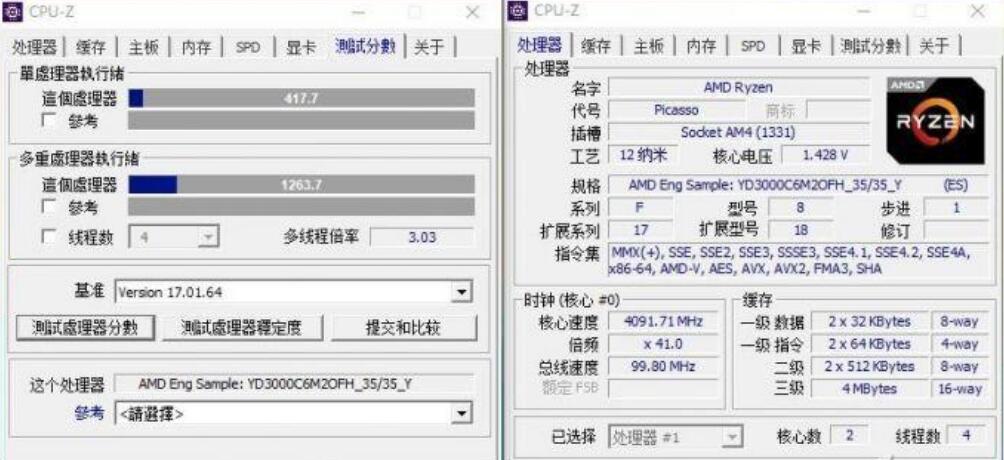The width and height of the screenshot is (1004, 460).
Task: Click the Ryzen logo in the processor panel
Action: point(935,120)
